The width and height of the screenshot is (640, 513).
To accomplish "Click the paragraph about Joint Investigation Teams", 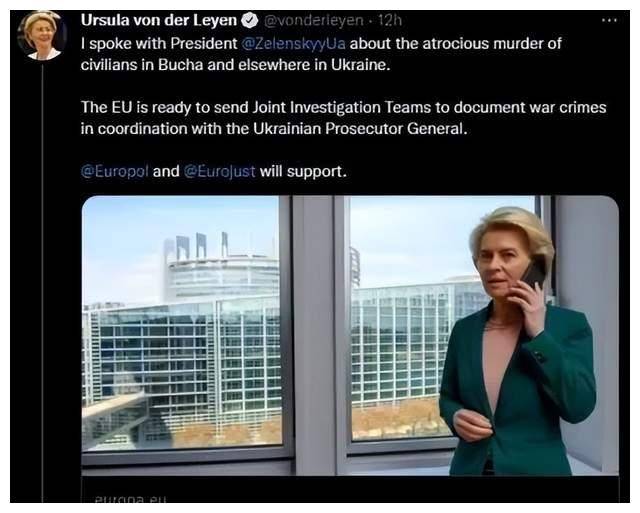I will point(344,118).
